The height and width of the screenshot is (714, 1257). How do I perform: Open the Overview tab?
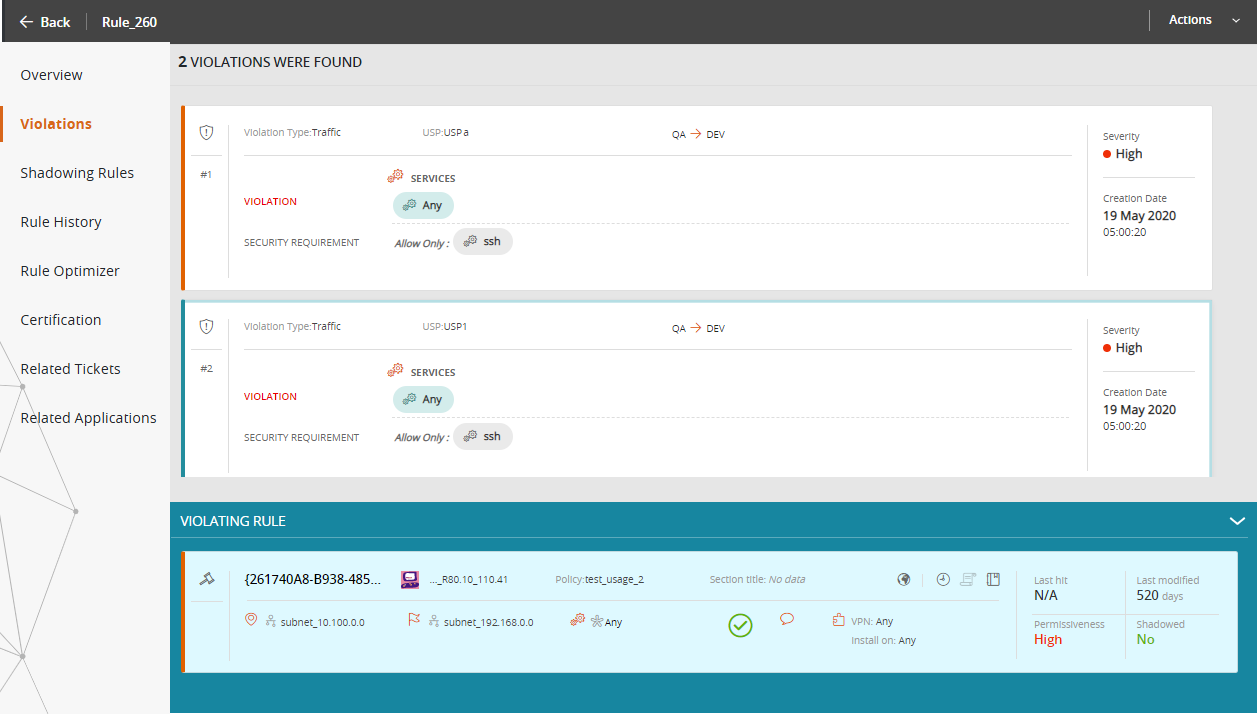pyautogui.click(x=52, y=75)
